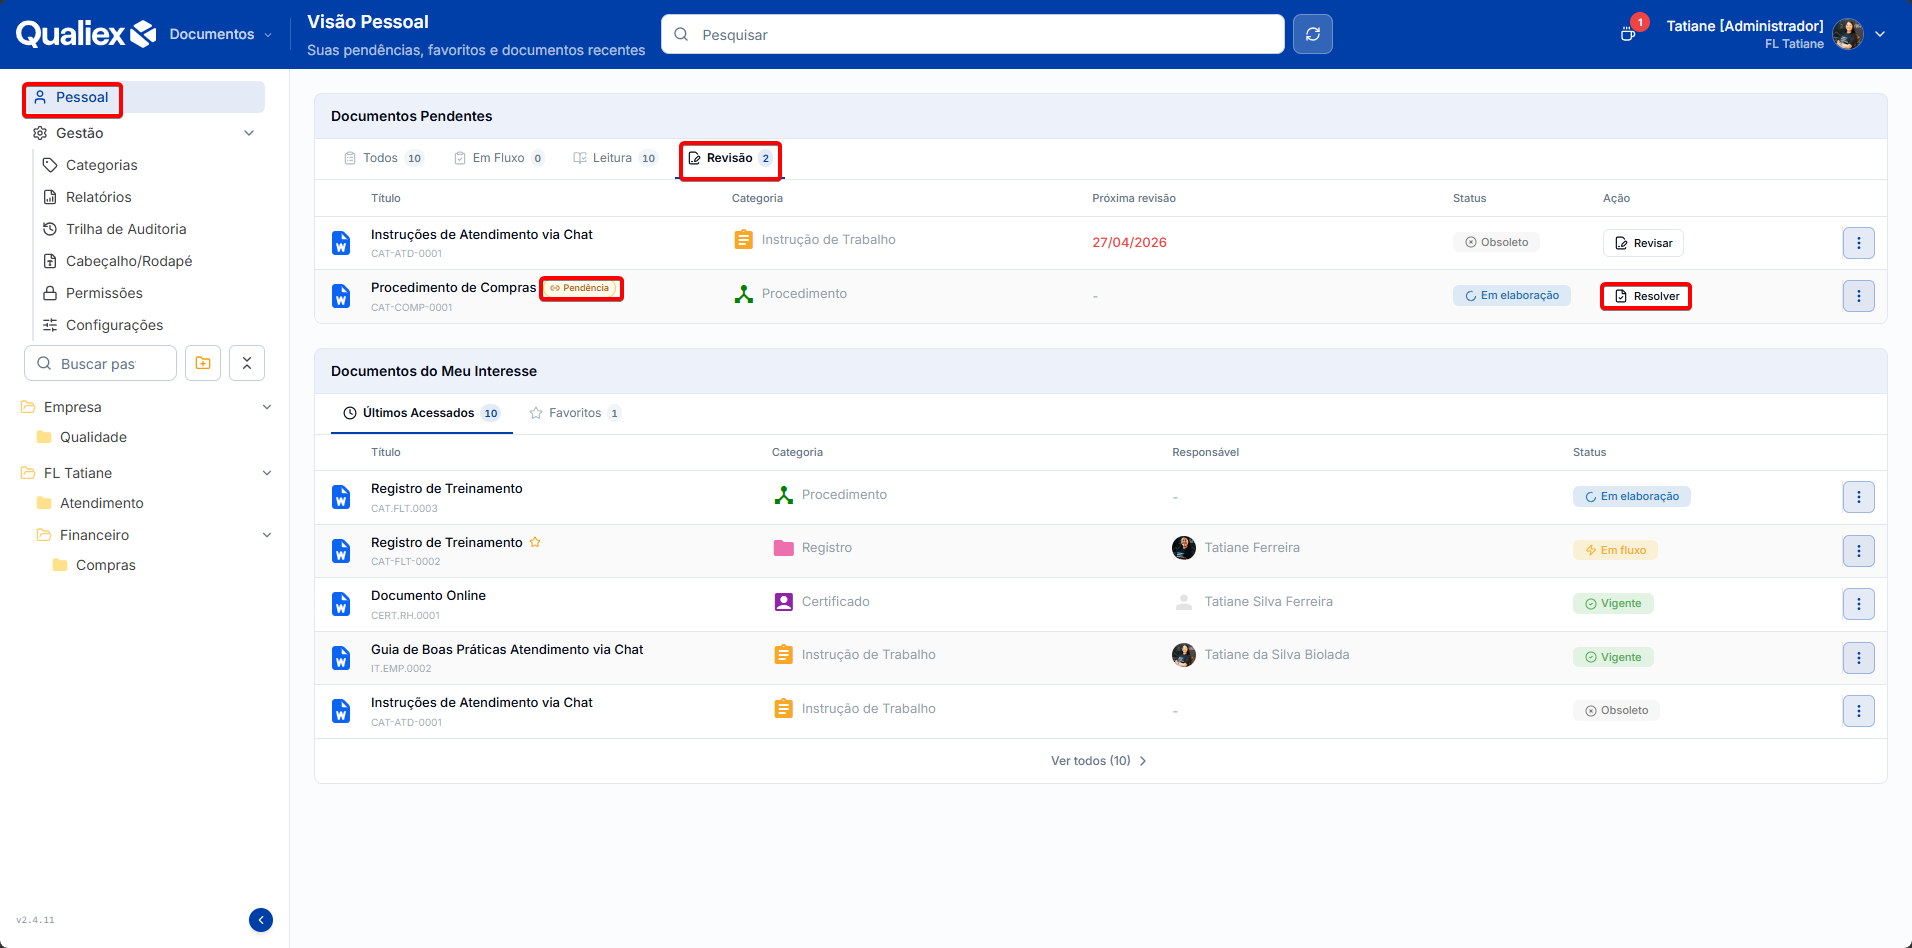Open three-dot menu for Guia de Boas Práticas row
Image resolution: width=1912 pixels, height=948 pixels.
(1859, 658)
